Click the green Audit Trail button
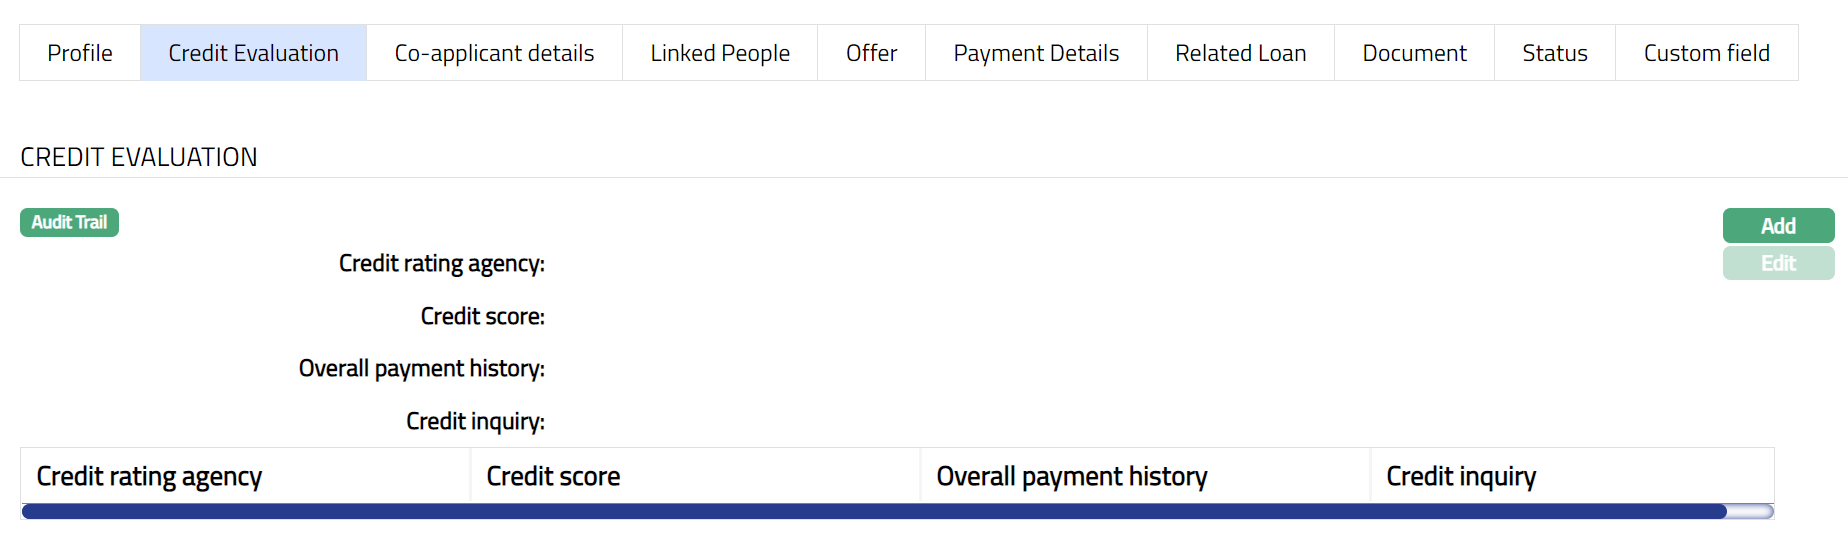 tap(69, 222)
